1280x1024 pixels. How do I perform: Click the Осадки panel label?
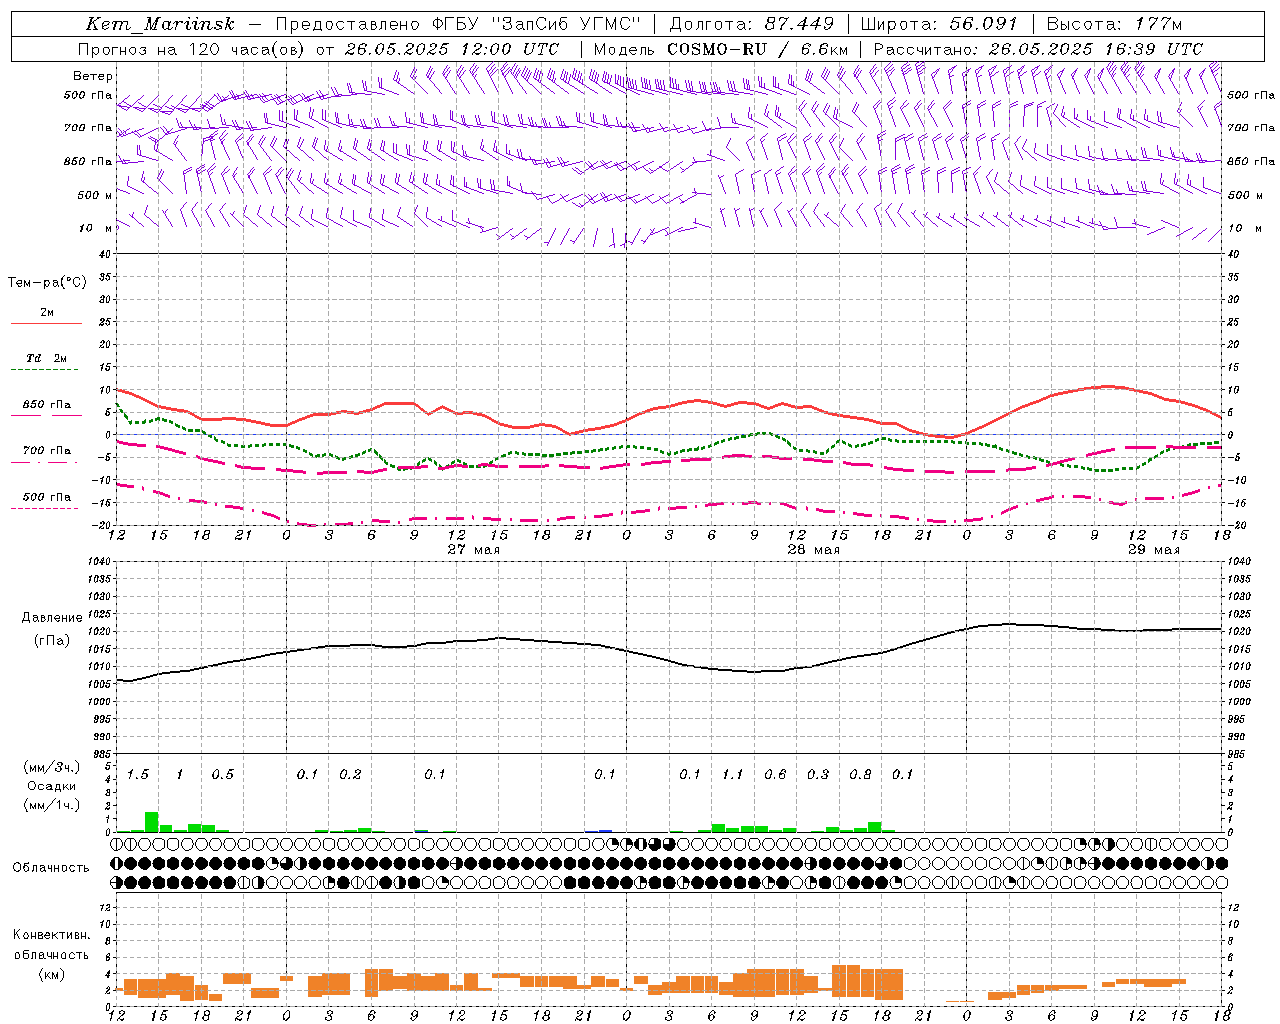[x=51, y=786]
